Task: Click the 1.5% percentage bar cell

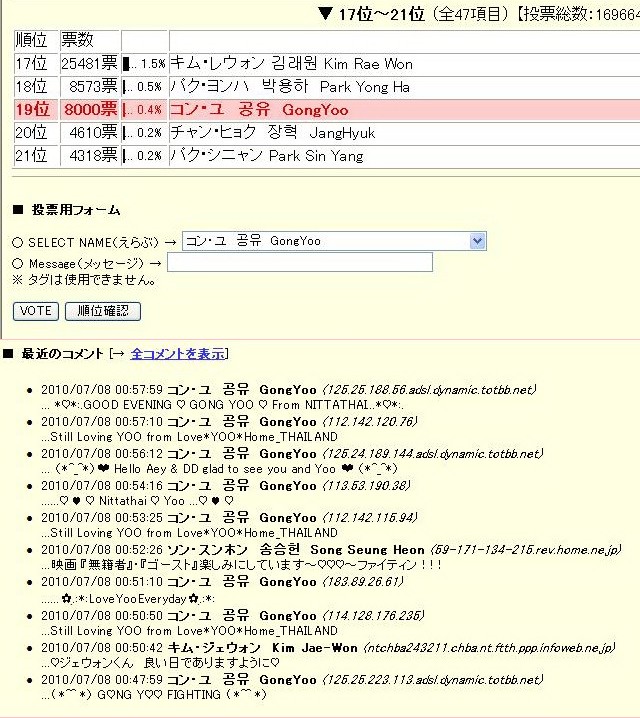Action: click(144, 64)
